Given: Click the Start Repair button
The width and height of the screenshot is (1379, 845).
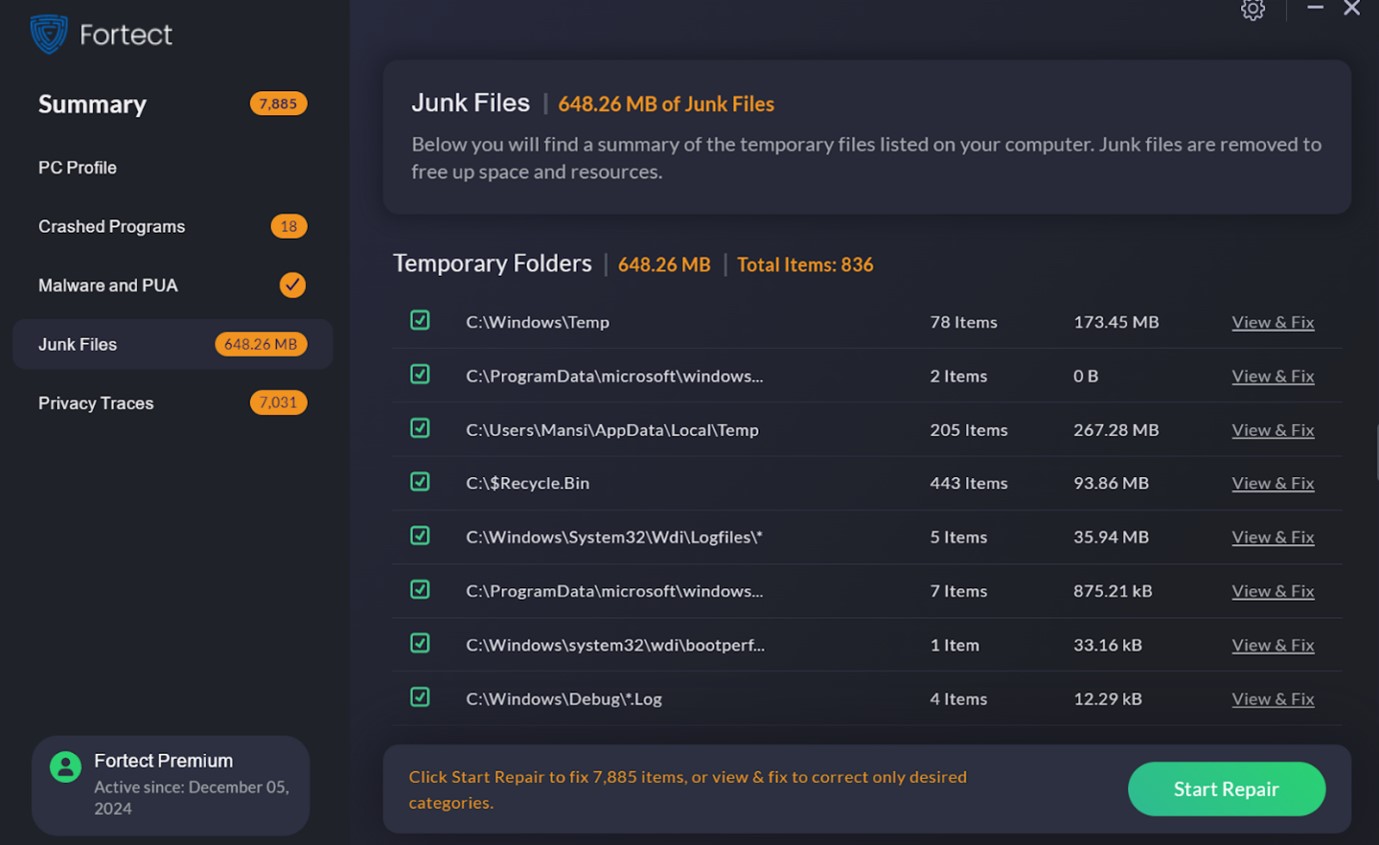Looking at the screenshot, I should coord(1226,789).
